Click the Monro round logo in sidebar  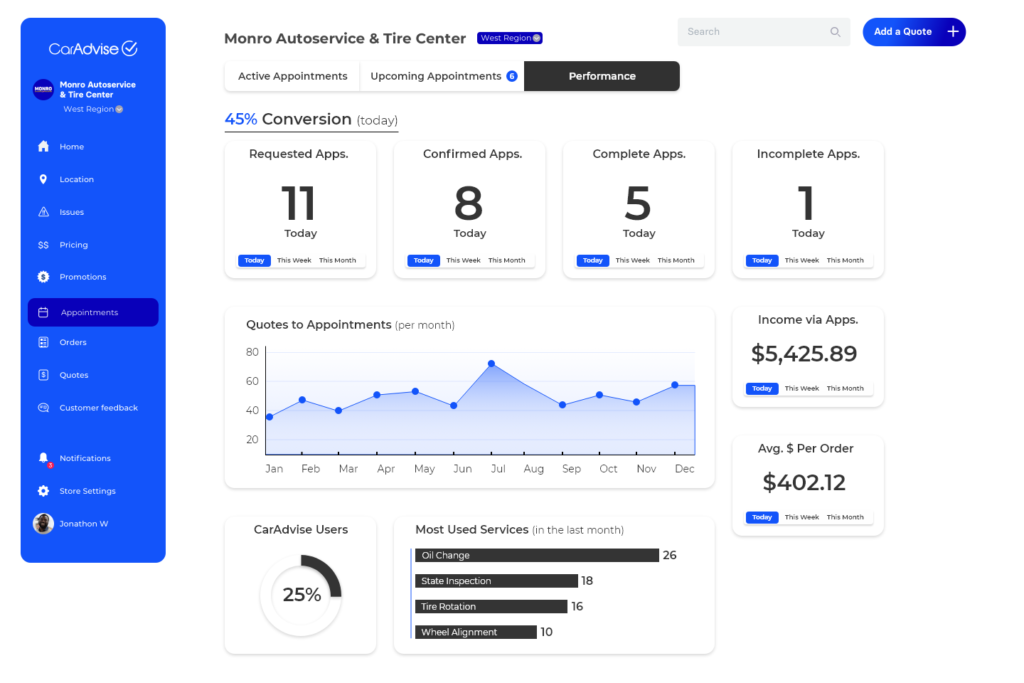tap(43, 89)
